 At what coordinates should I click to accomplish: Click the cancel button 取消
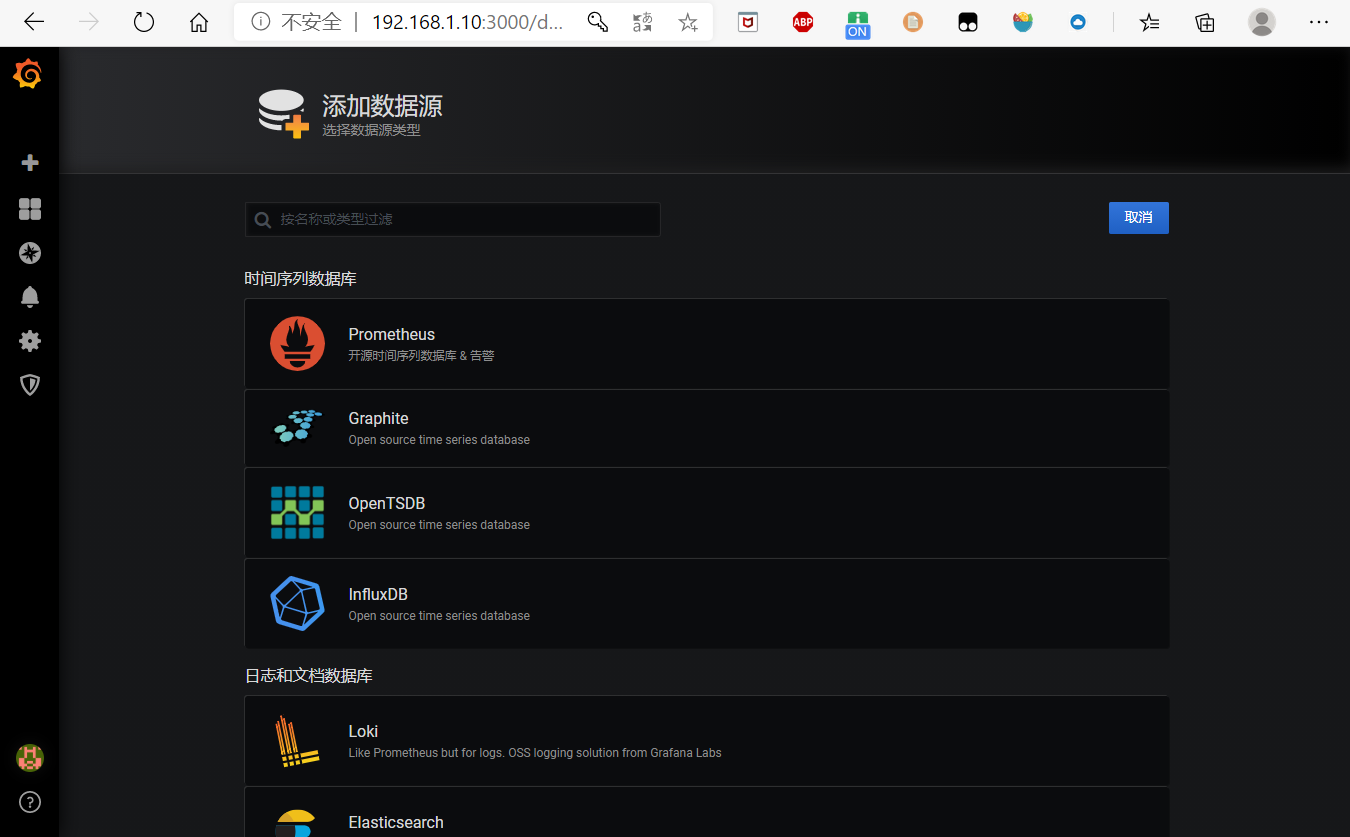pos(1138,218)
